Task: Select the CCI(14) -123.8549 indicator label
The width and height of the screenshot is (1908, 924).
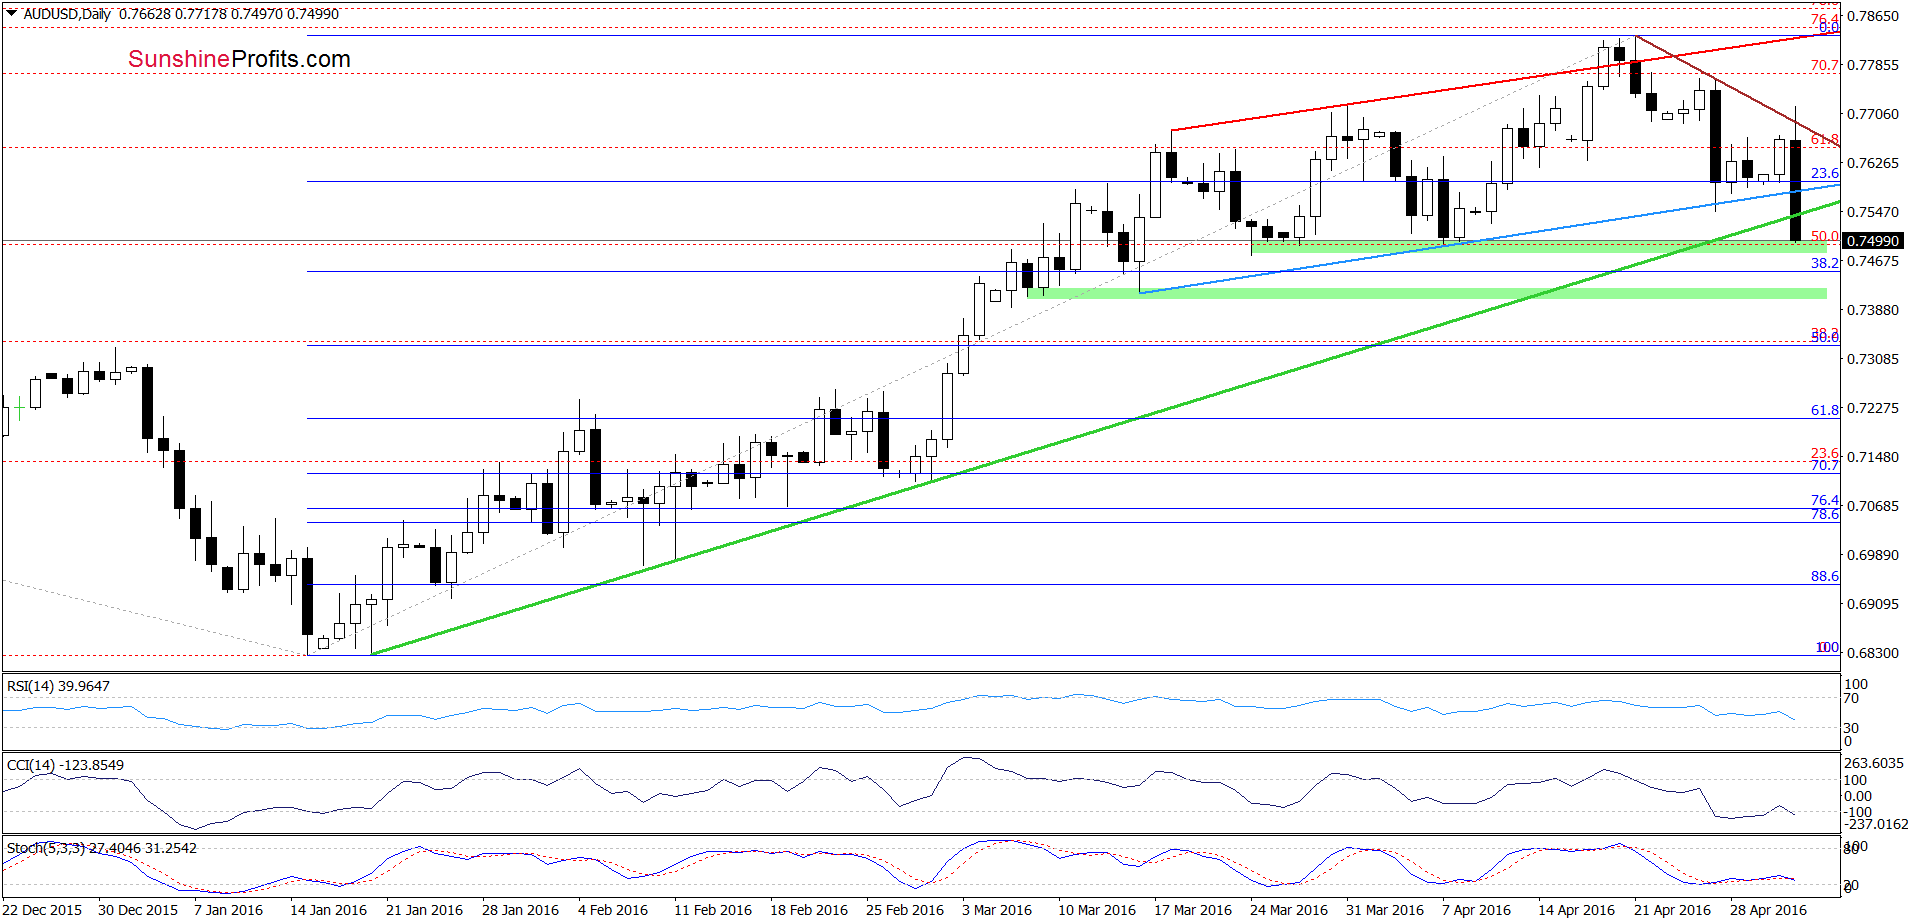Action: [x=65, y=765]
